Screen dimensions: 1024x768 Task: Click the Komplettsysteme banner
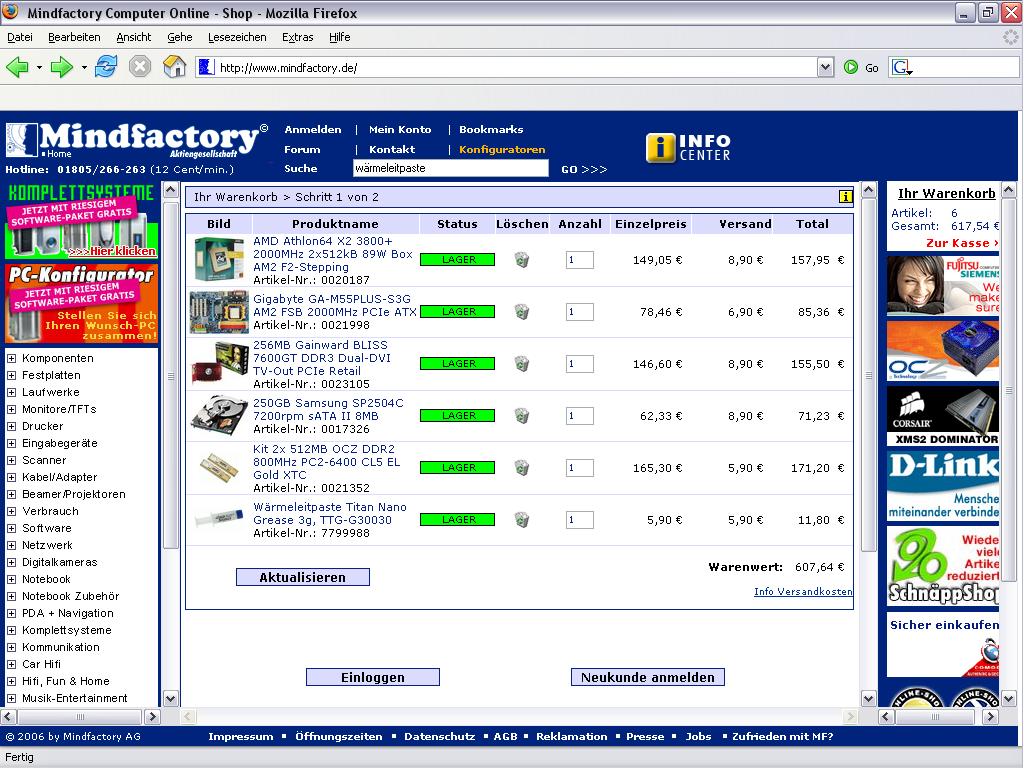(82, 221)
